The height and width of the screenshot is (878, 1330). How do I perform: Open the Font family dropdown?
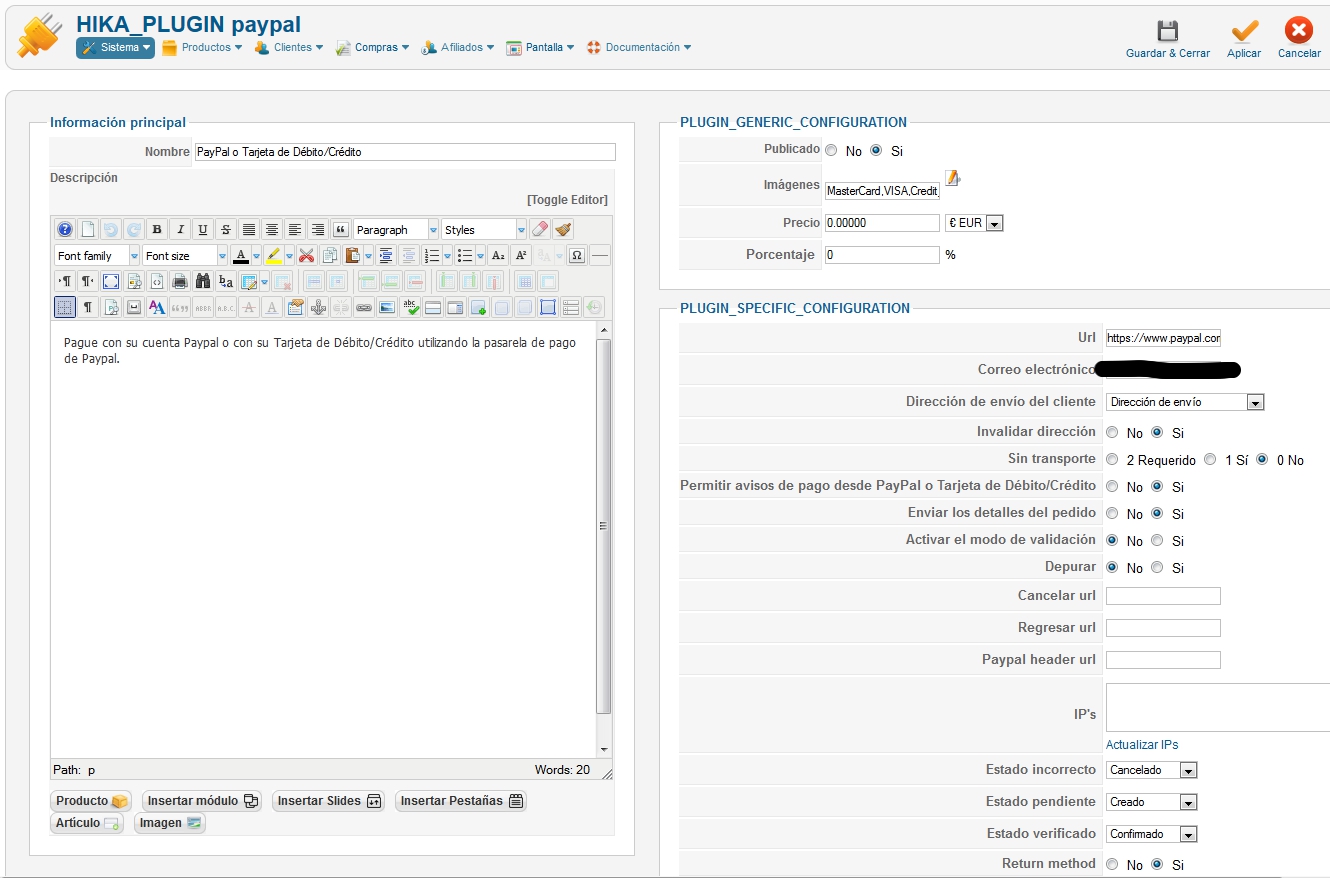[x=97, y=255]
